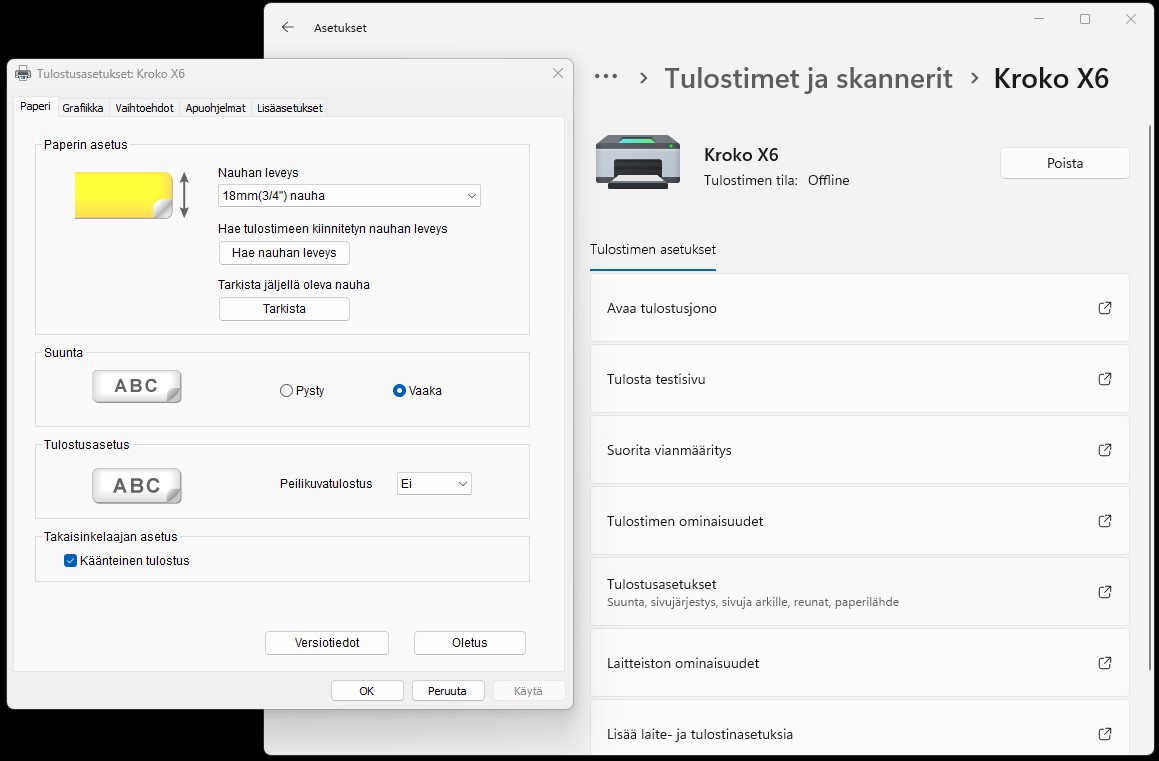Open the Tulostusasetukset settings row
The width and height of the screenshot is (1159, 761).
pyautogui.click(x=859, y=592)
